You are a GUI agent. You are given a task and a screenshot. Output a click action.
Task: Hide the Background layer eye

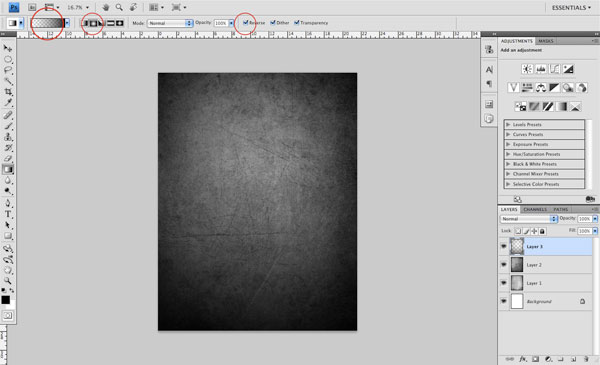pyautogui.click(x=504, y=301)
